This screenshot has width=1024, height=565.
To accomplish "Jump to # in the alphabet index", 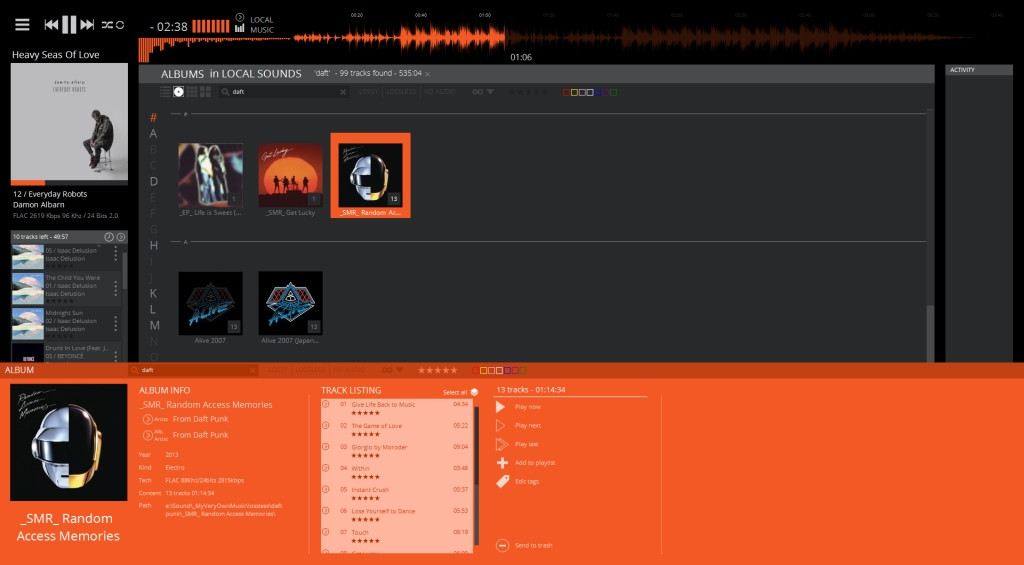I will [x=153, y=118].
